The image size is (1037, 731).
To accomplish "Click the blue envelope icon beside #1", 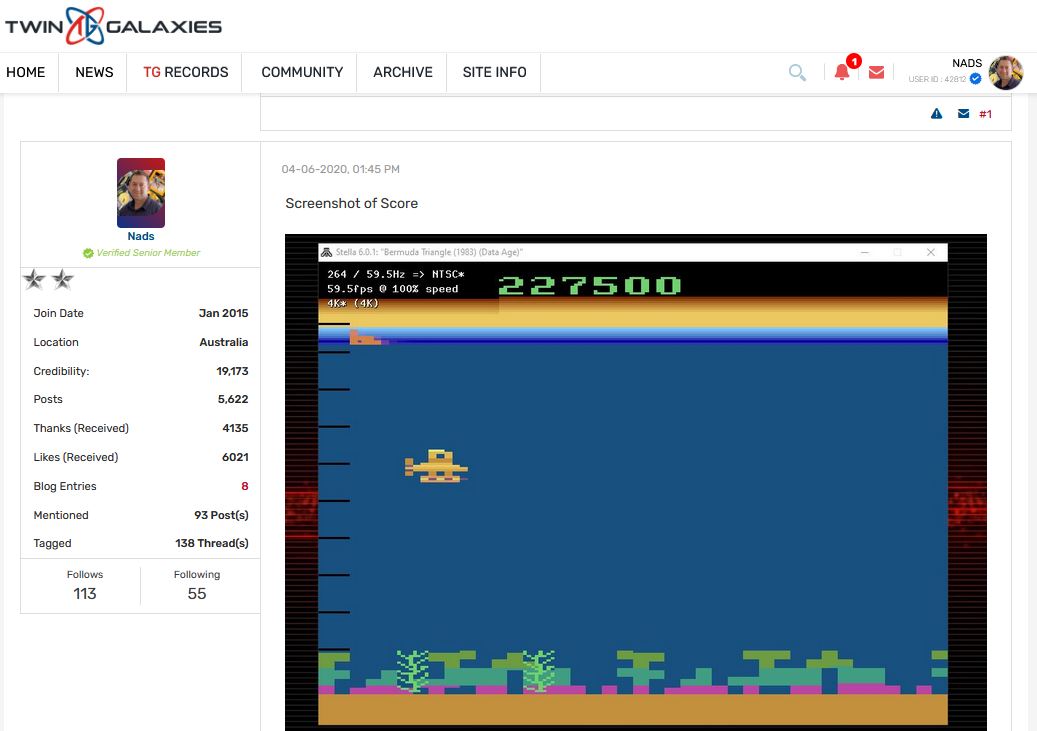I will pyautogui.click(x=963, y=114).
